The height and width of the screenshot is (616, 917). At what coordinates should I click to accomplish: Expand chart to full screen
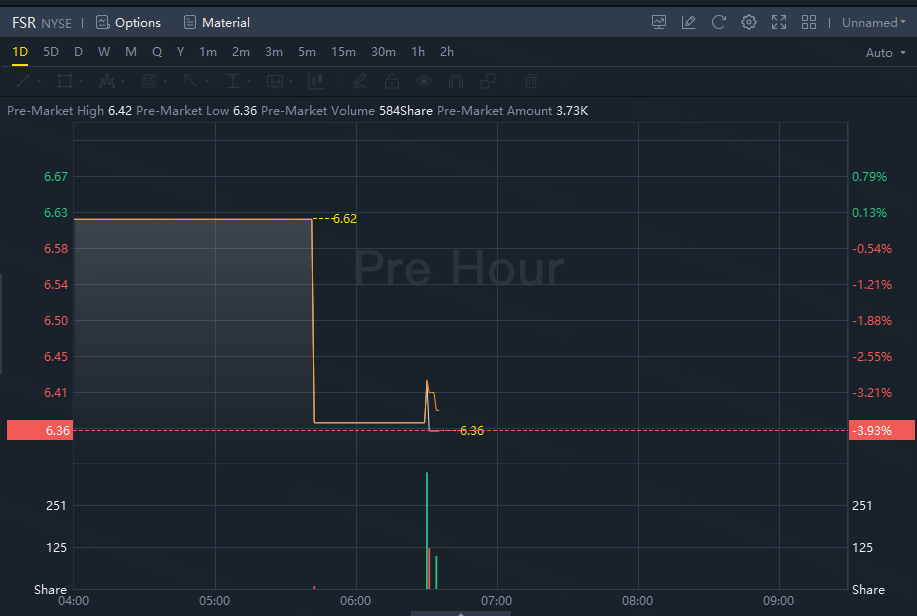778,22
